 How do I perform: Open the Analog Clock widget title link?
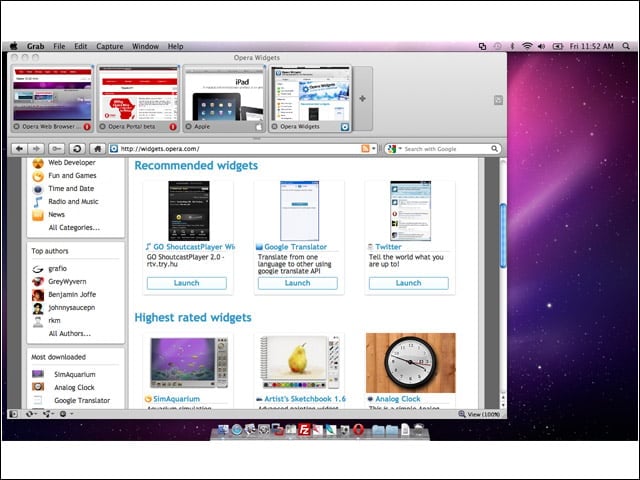coord(398,399)
